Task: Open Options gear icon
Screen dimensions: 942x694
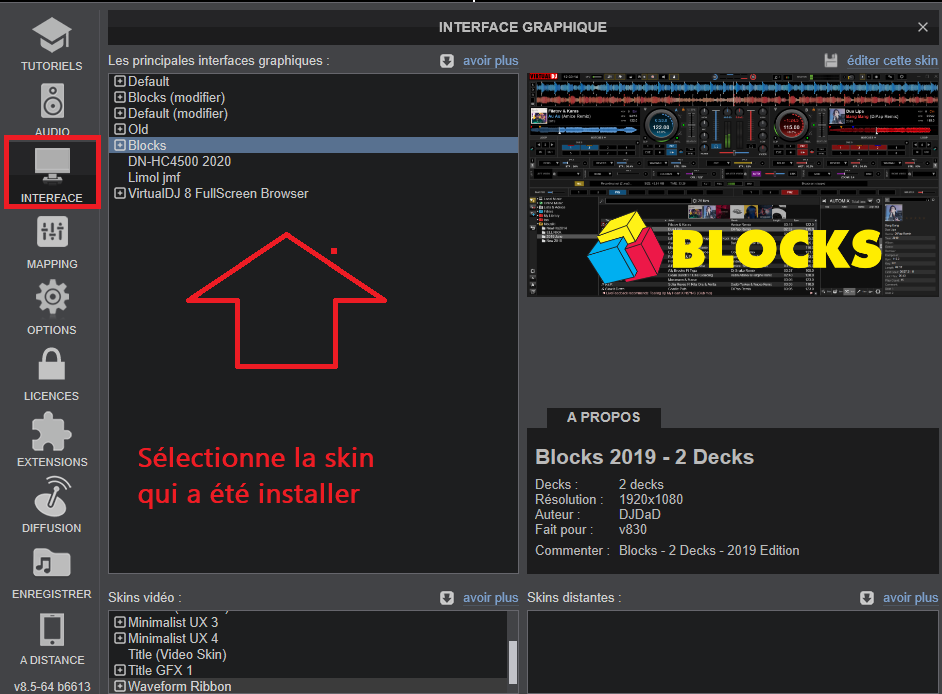Action: (52, 297)
